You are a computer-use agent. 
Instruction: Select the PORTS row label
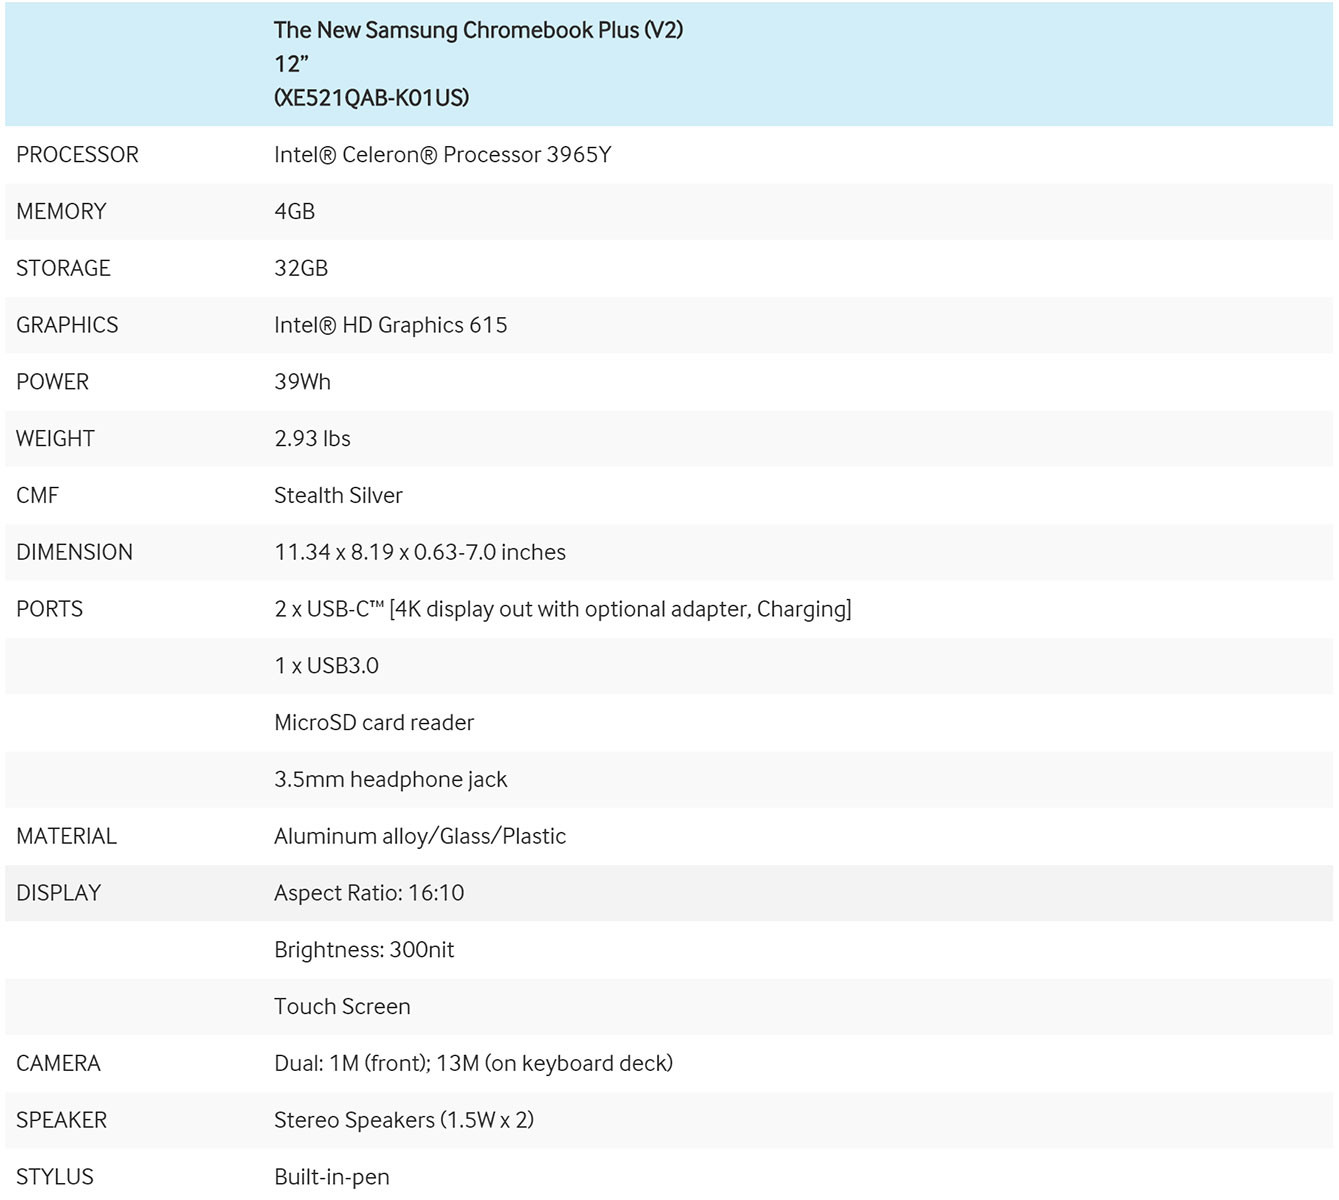(x=49, y=609)
